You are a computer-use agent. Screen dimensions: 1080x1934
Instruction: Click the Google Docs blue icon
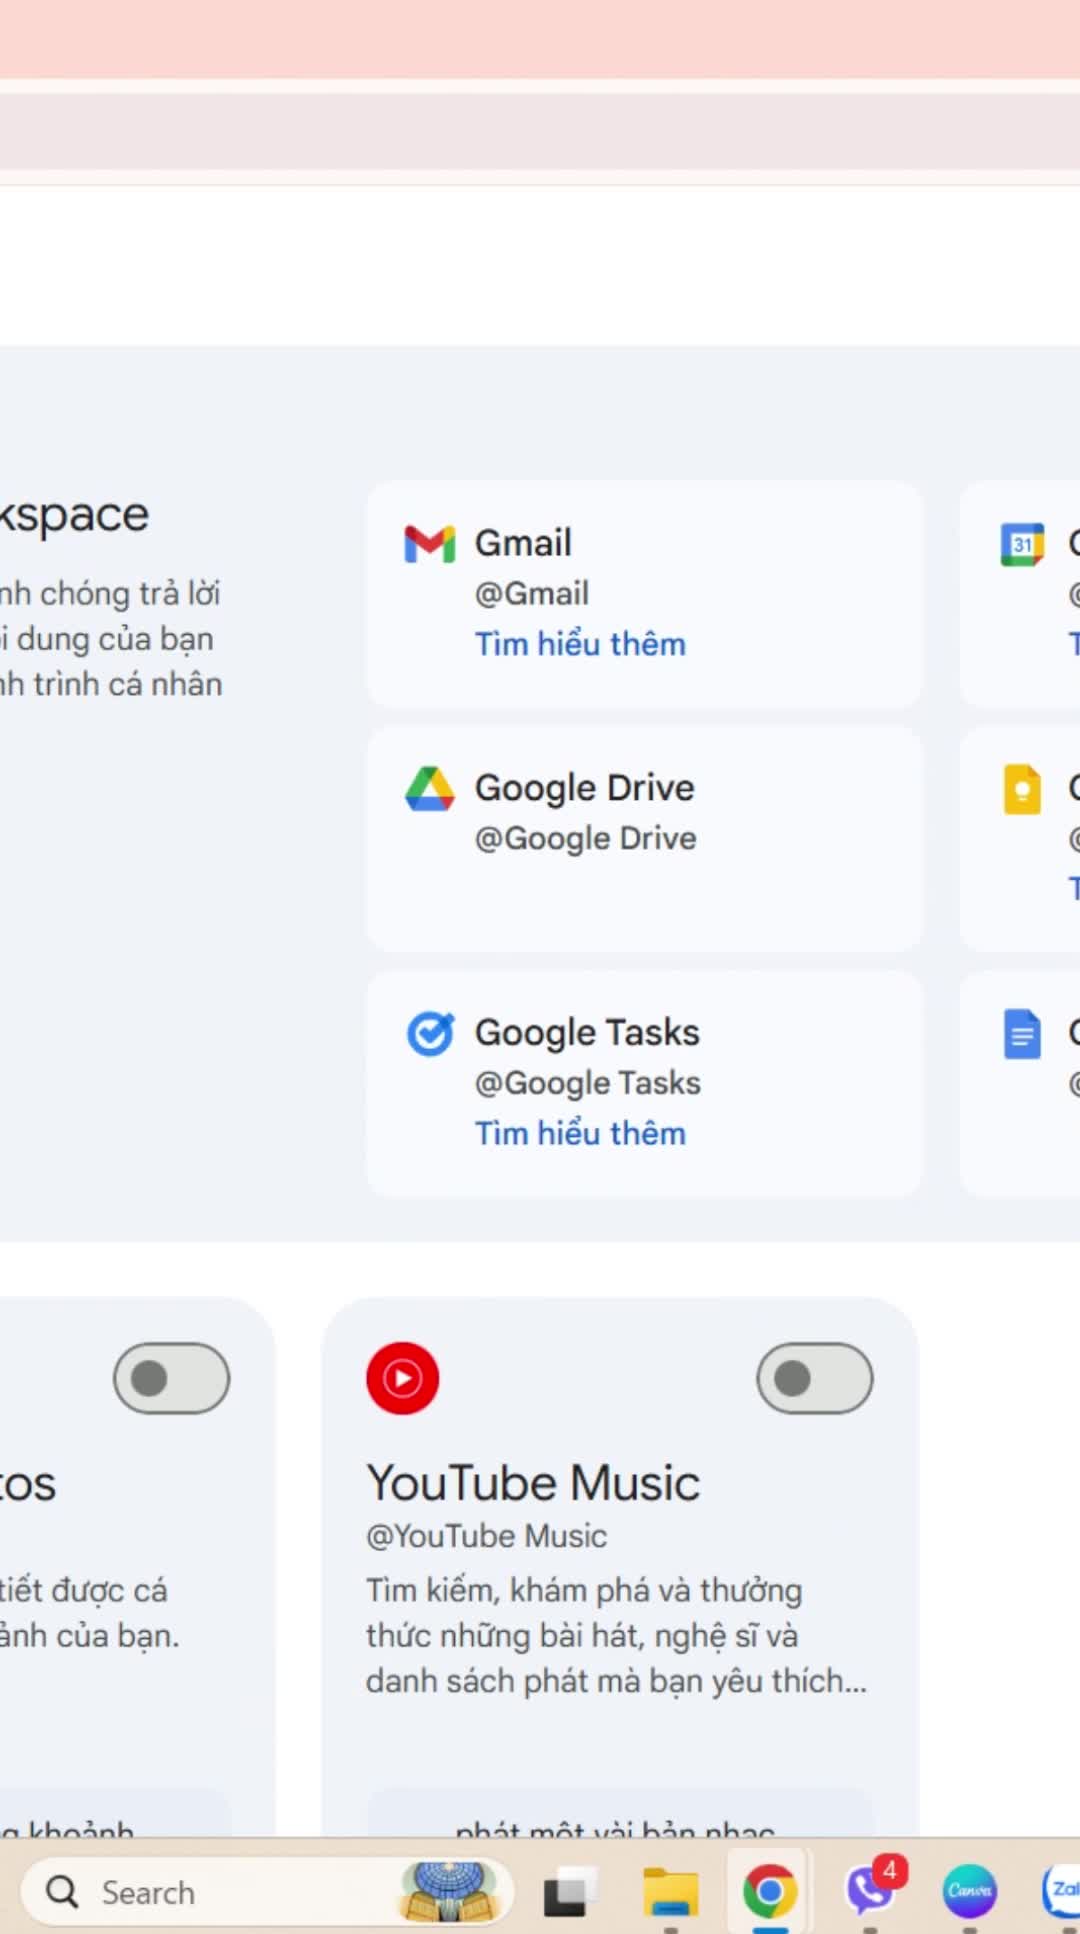coord(1022,1034)
